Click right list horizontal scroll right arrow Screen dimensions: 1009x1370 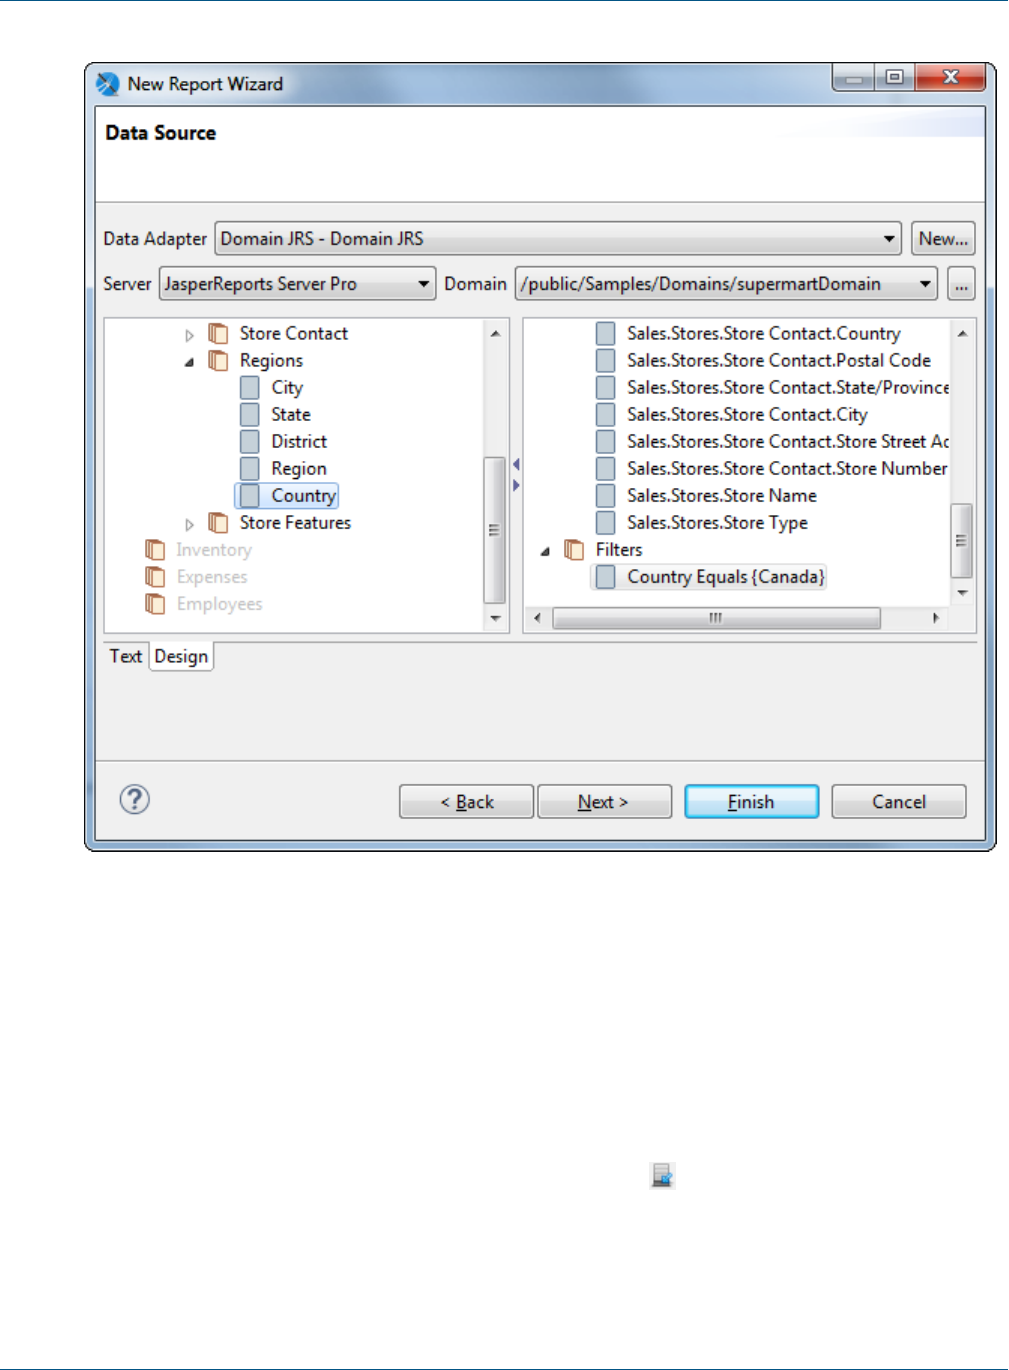tap(935, 618)
